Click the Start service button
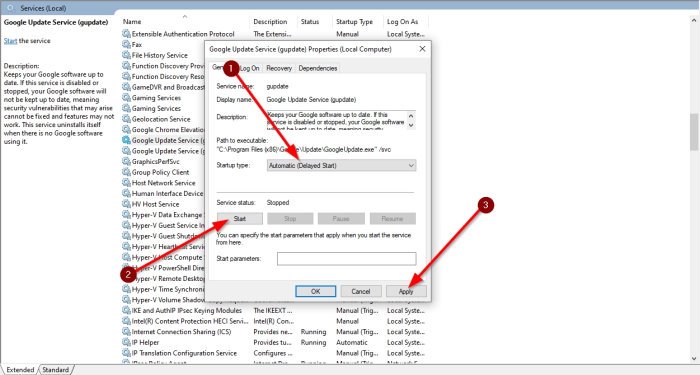700x375 pixels. (x=240, y=219)
